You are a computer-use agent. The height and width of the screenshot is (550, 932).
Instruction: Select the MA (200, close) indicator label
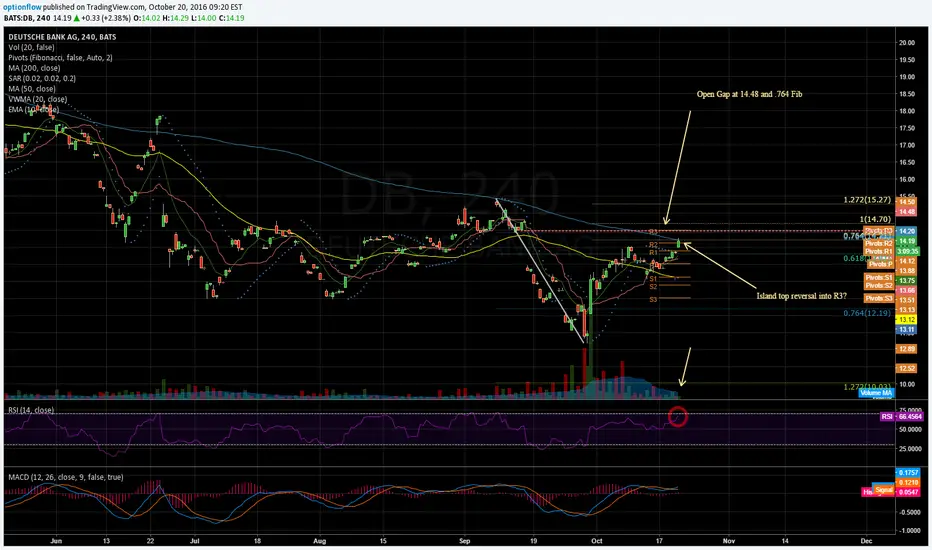coord(34,68)
